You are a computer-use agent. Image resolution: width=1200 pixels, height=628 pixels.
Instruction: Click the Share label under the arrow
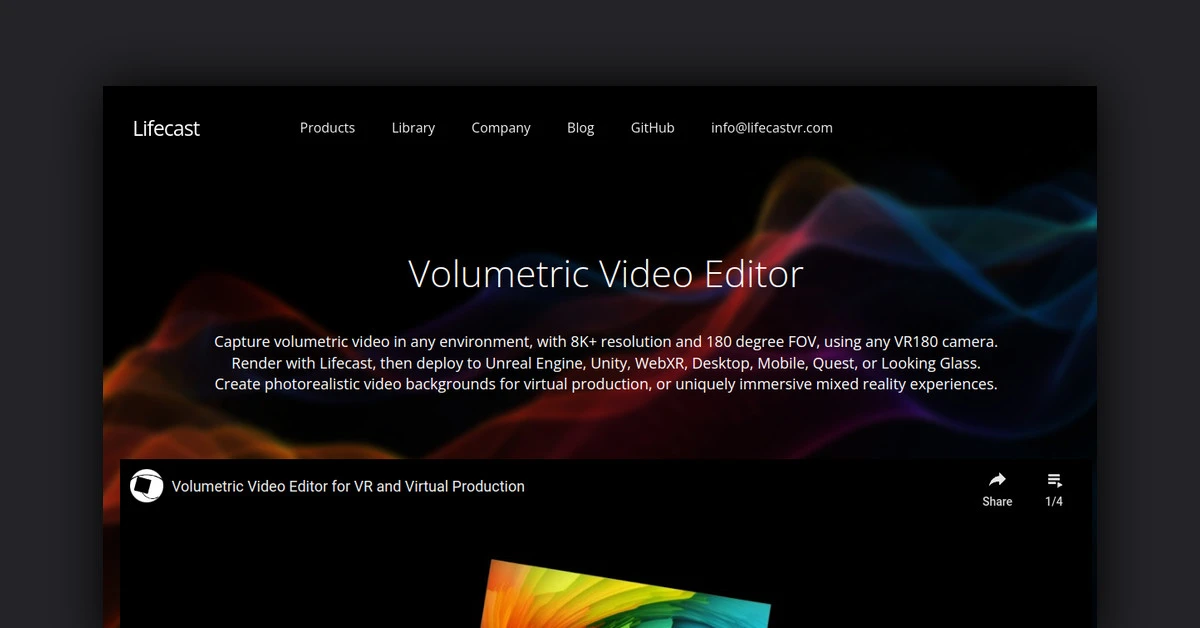coord(997,502)
